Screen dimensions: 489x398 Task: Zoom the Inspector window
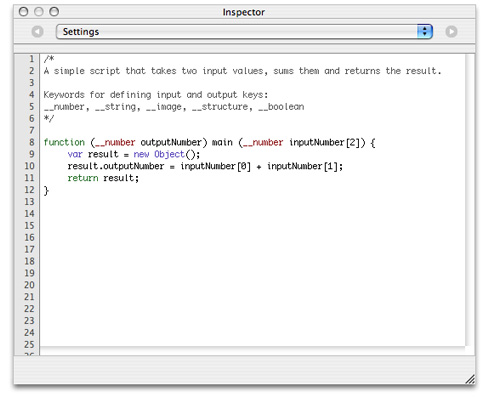click(x=54, y=12)
